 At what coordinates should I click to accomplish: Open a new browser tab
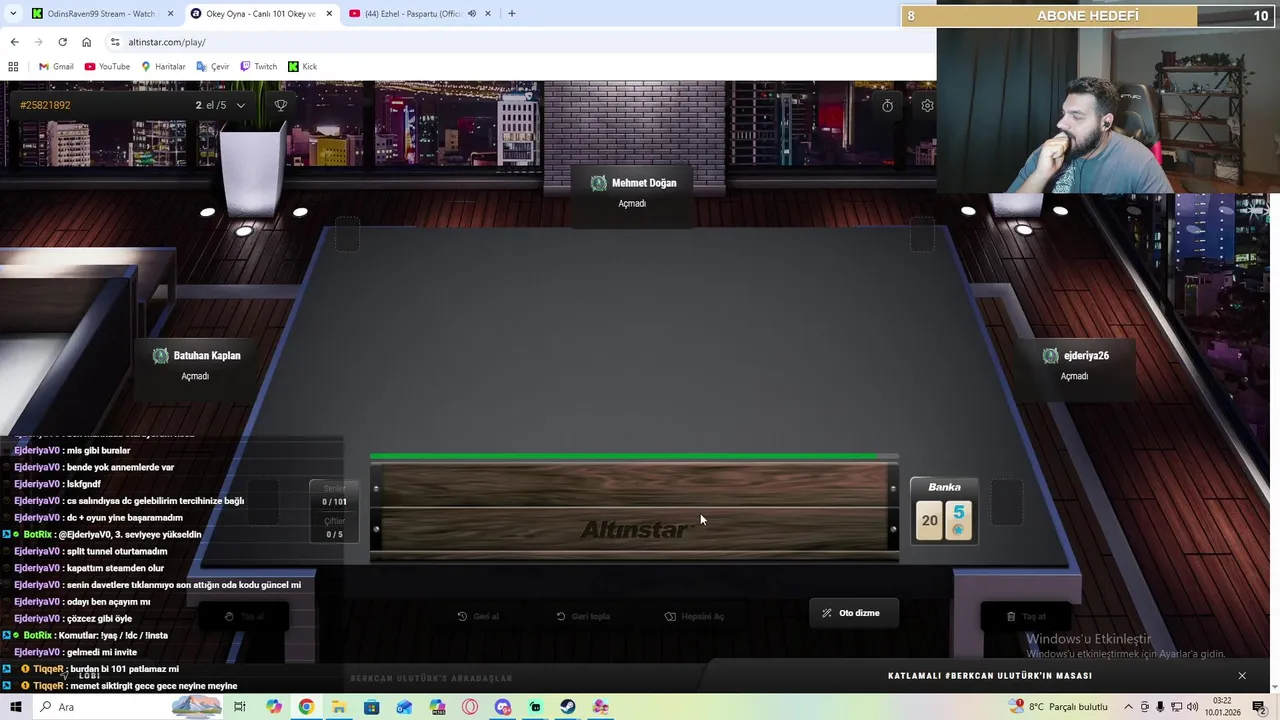point(511,14)
